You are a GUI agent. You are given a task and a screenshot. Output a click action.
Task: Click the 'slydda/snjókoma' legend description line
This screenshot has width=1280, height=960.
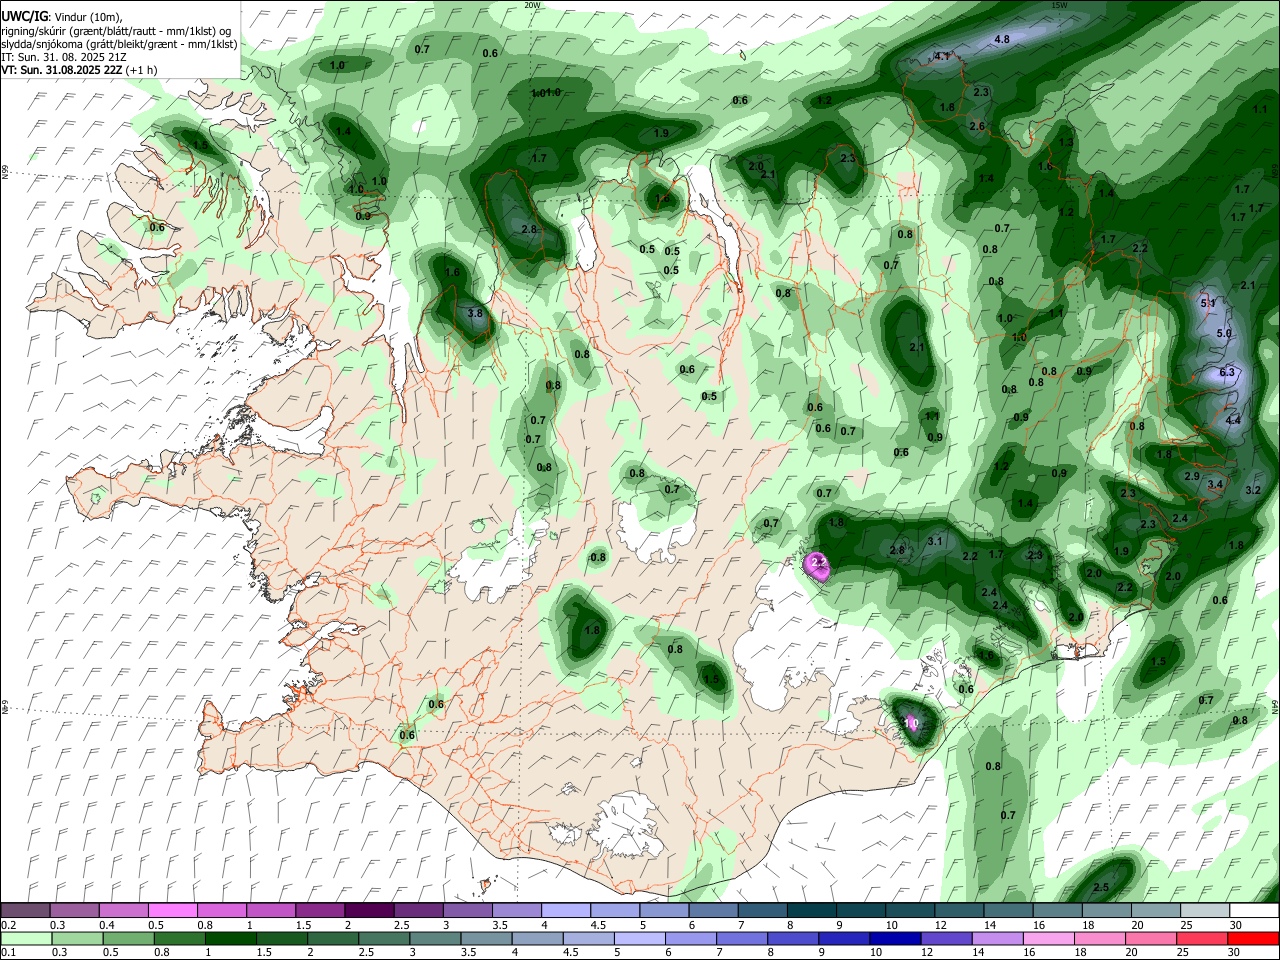click(x=119, y=44)
